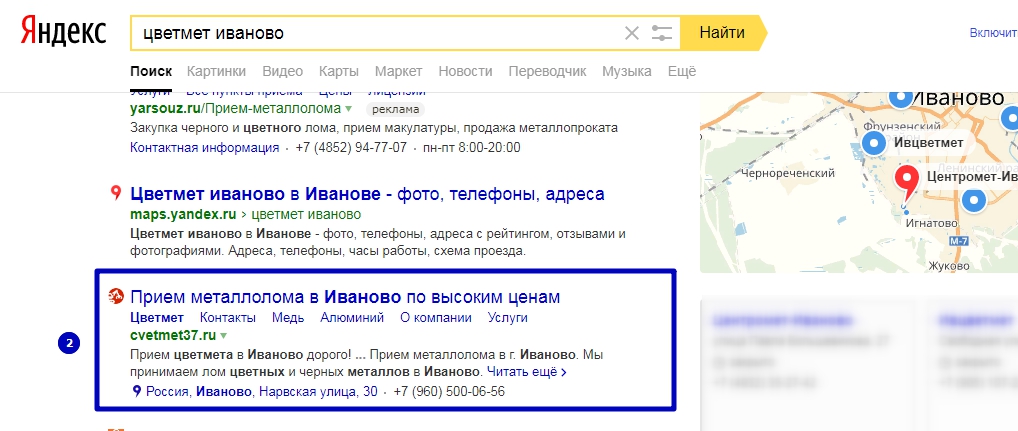Switch to the Карты tab
Screen dimensions: 1018x431
coord(339,71)
